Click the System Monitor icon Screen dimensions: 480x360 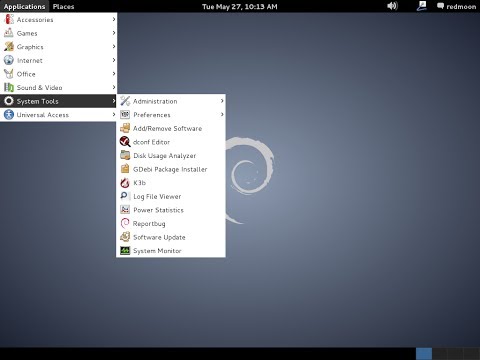pyautogui.click(x=125, y=250)
